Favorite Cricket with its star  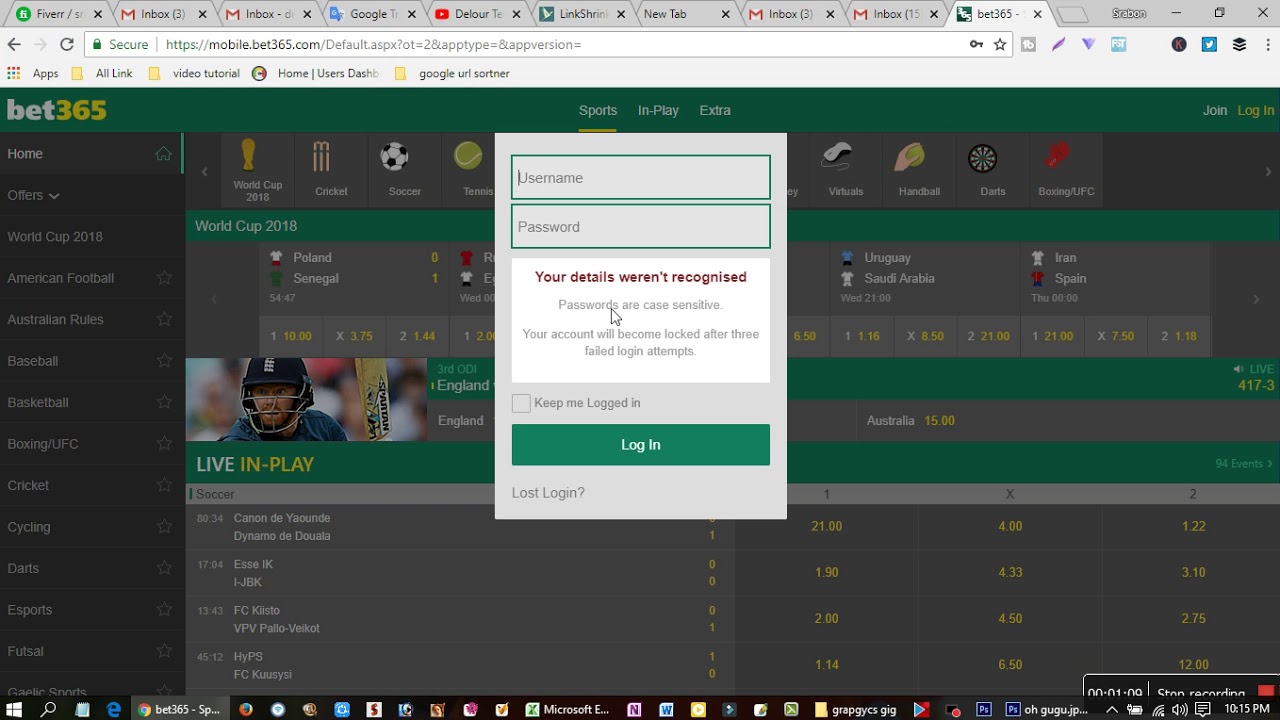coord(164,485)
